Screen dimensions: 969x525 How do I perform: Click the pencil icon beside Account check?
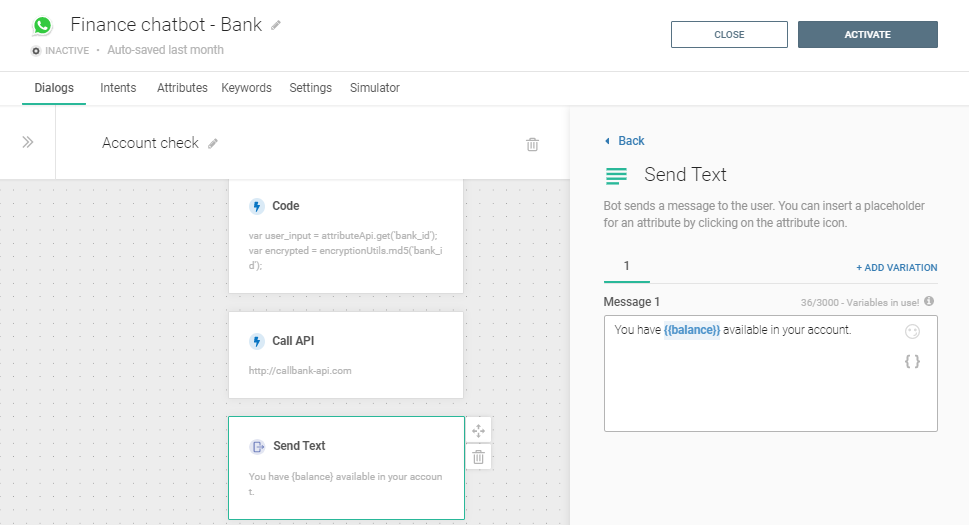213,144
